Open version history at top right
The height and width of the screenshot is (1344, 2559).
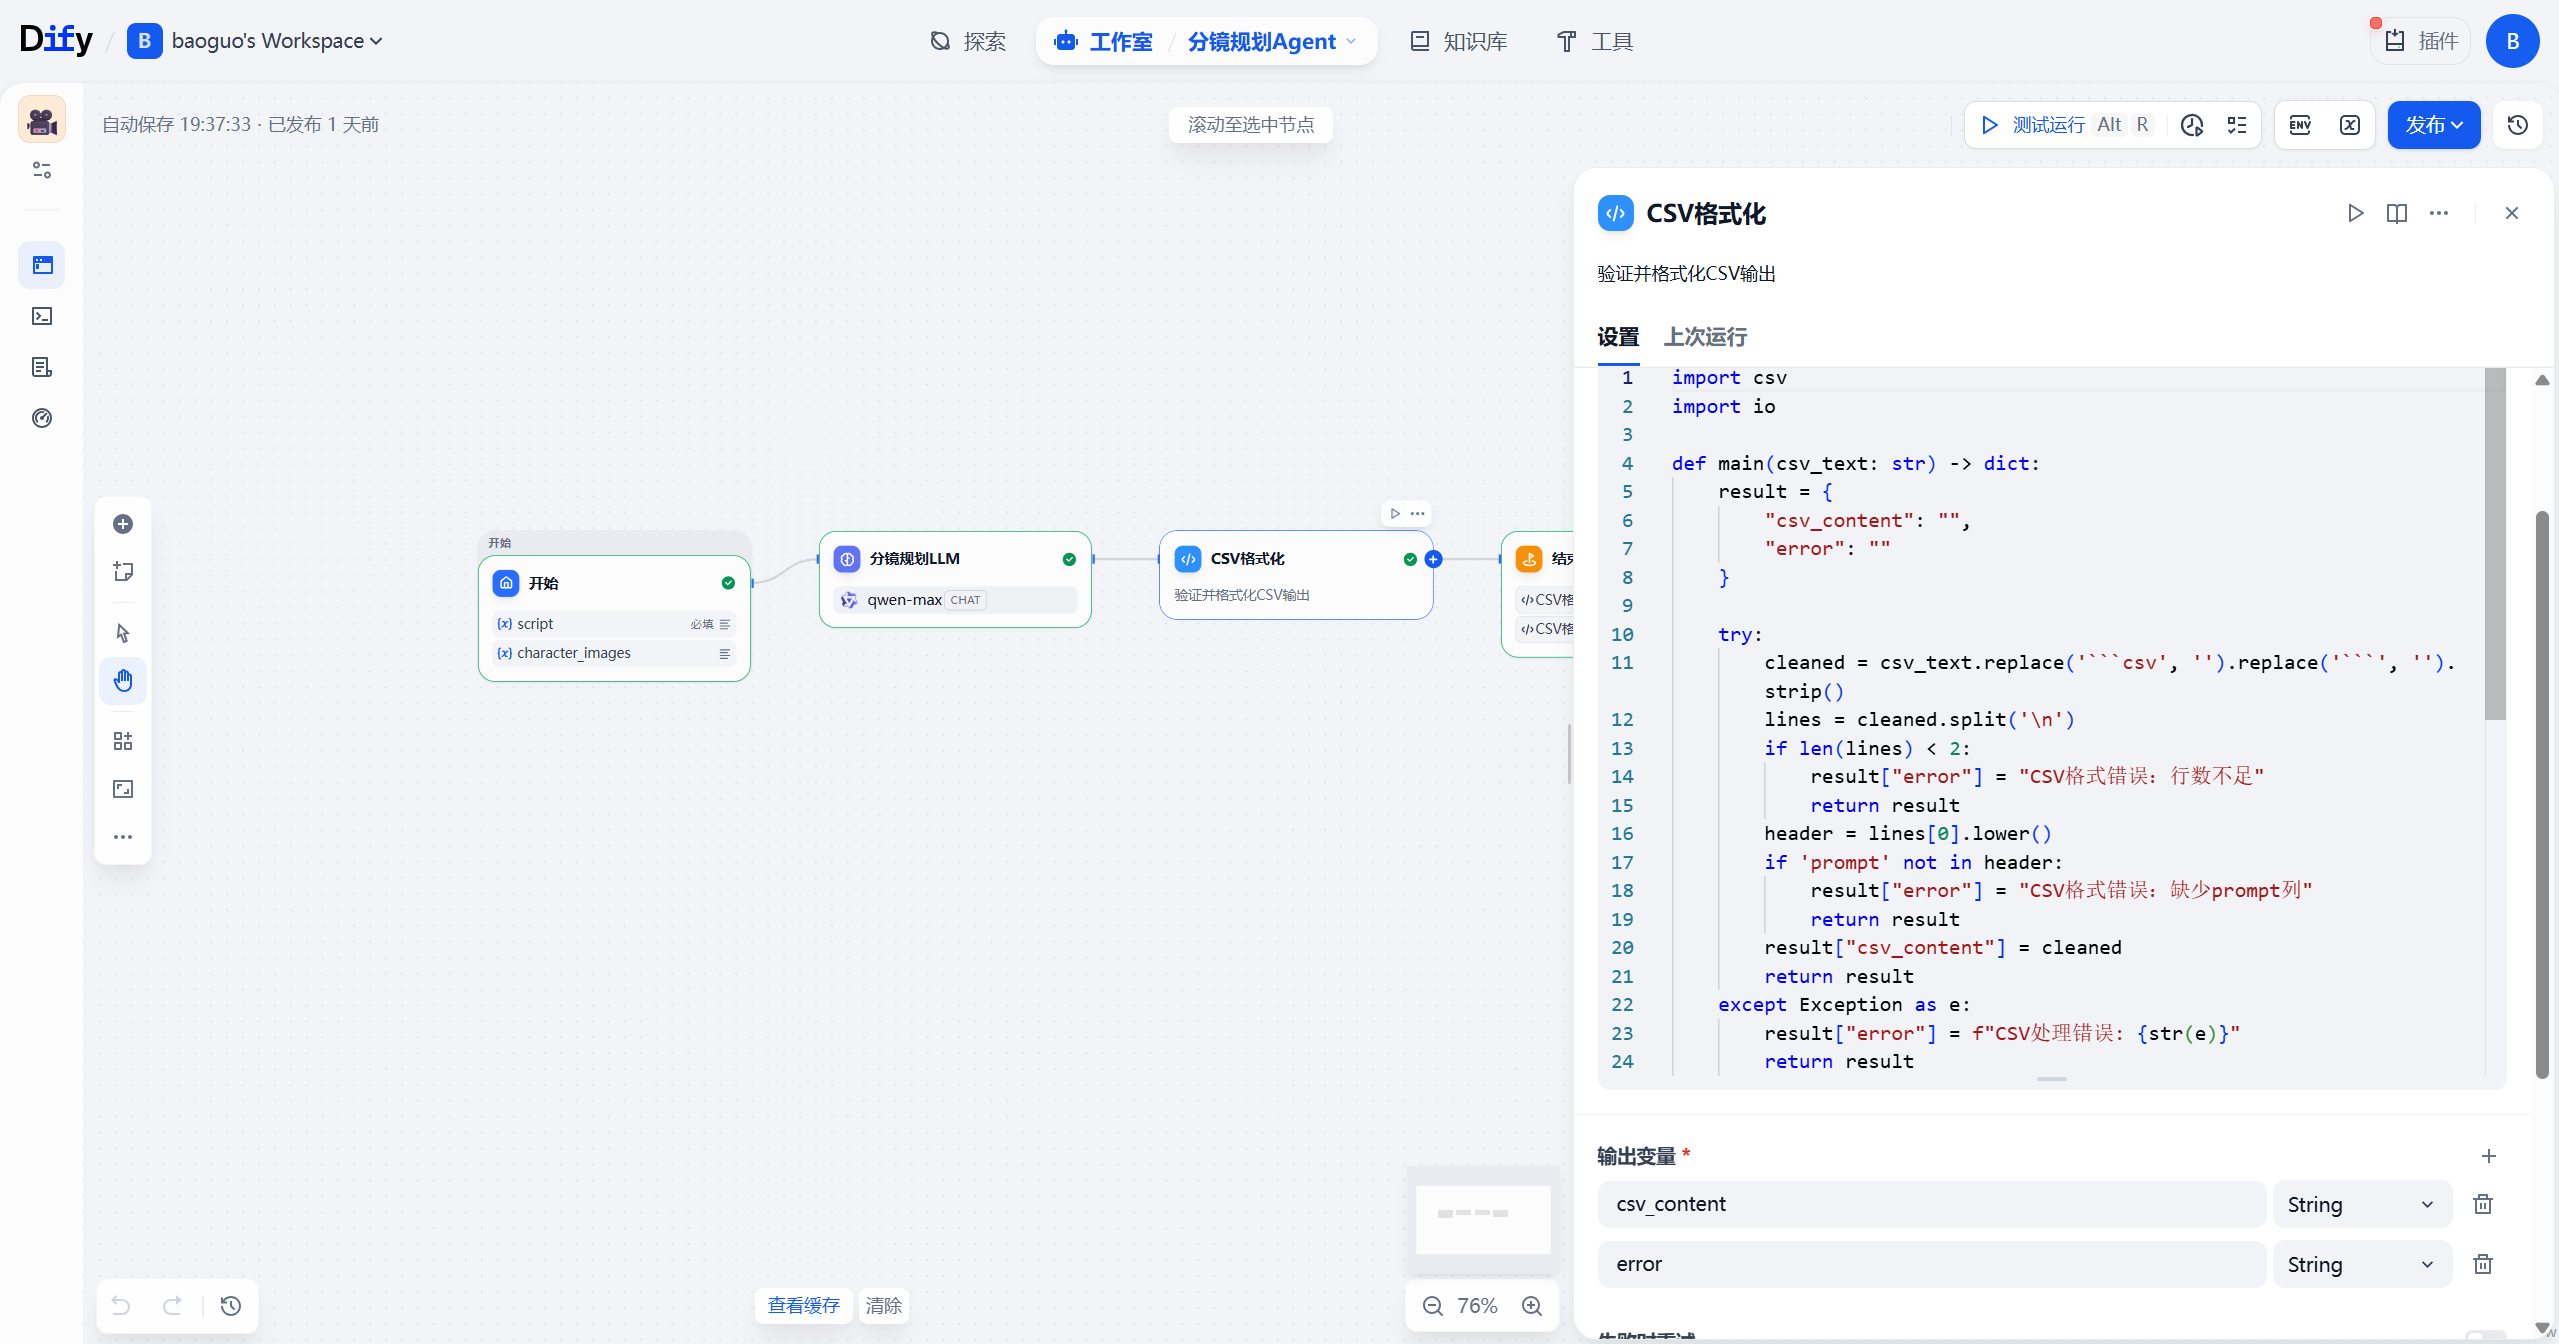[2518, 125]
